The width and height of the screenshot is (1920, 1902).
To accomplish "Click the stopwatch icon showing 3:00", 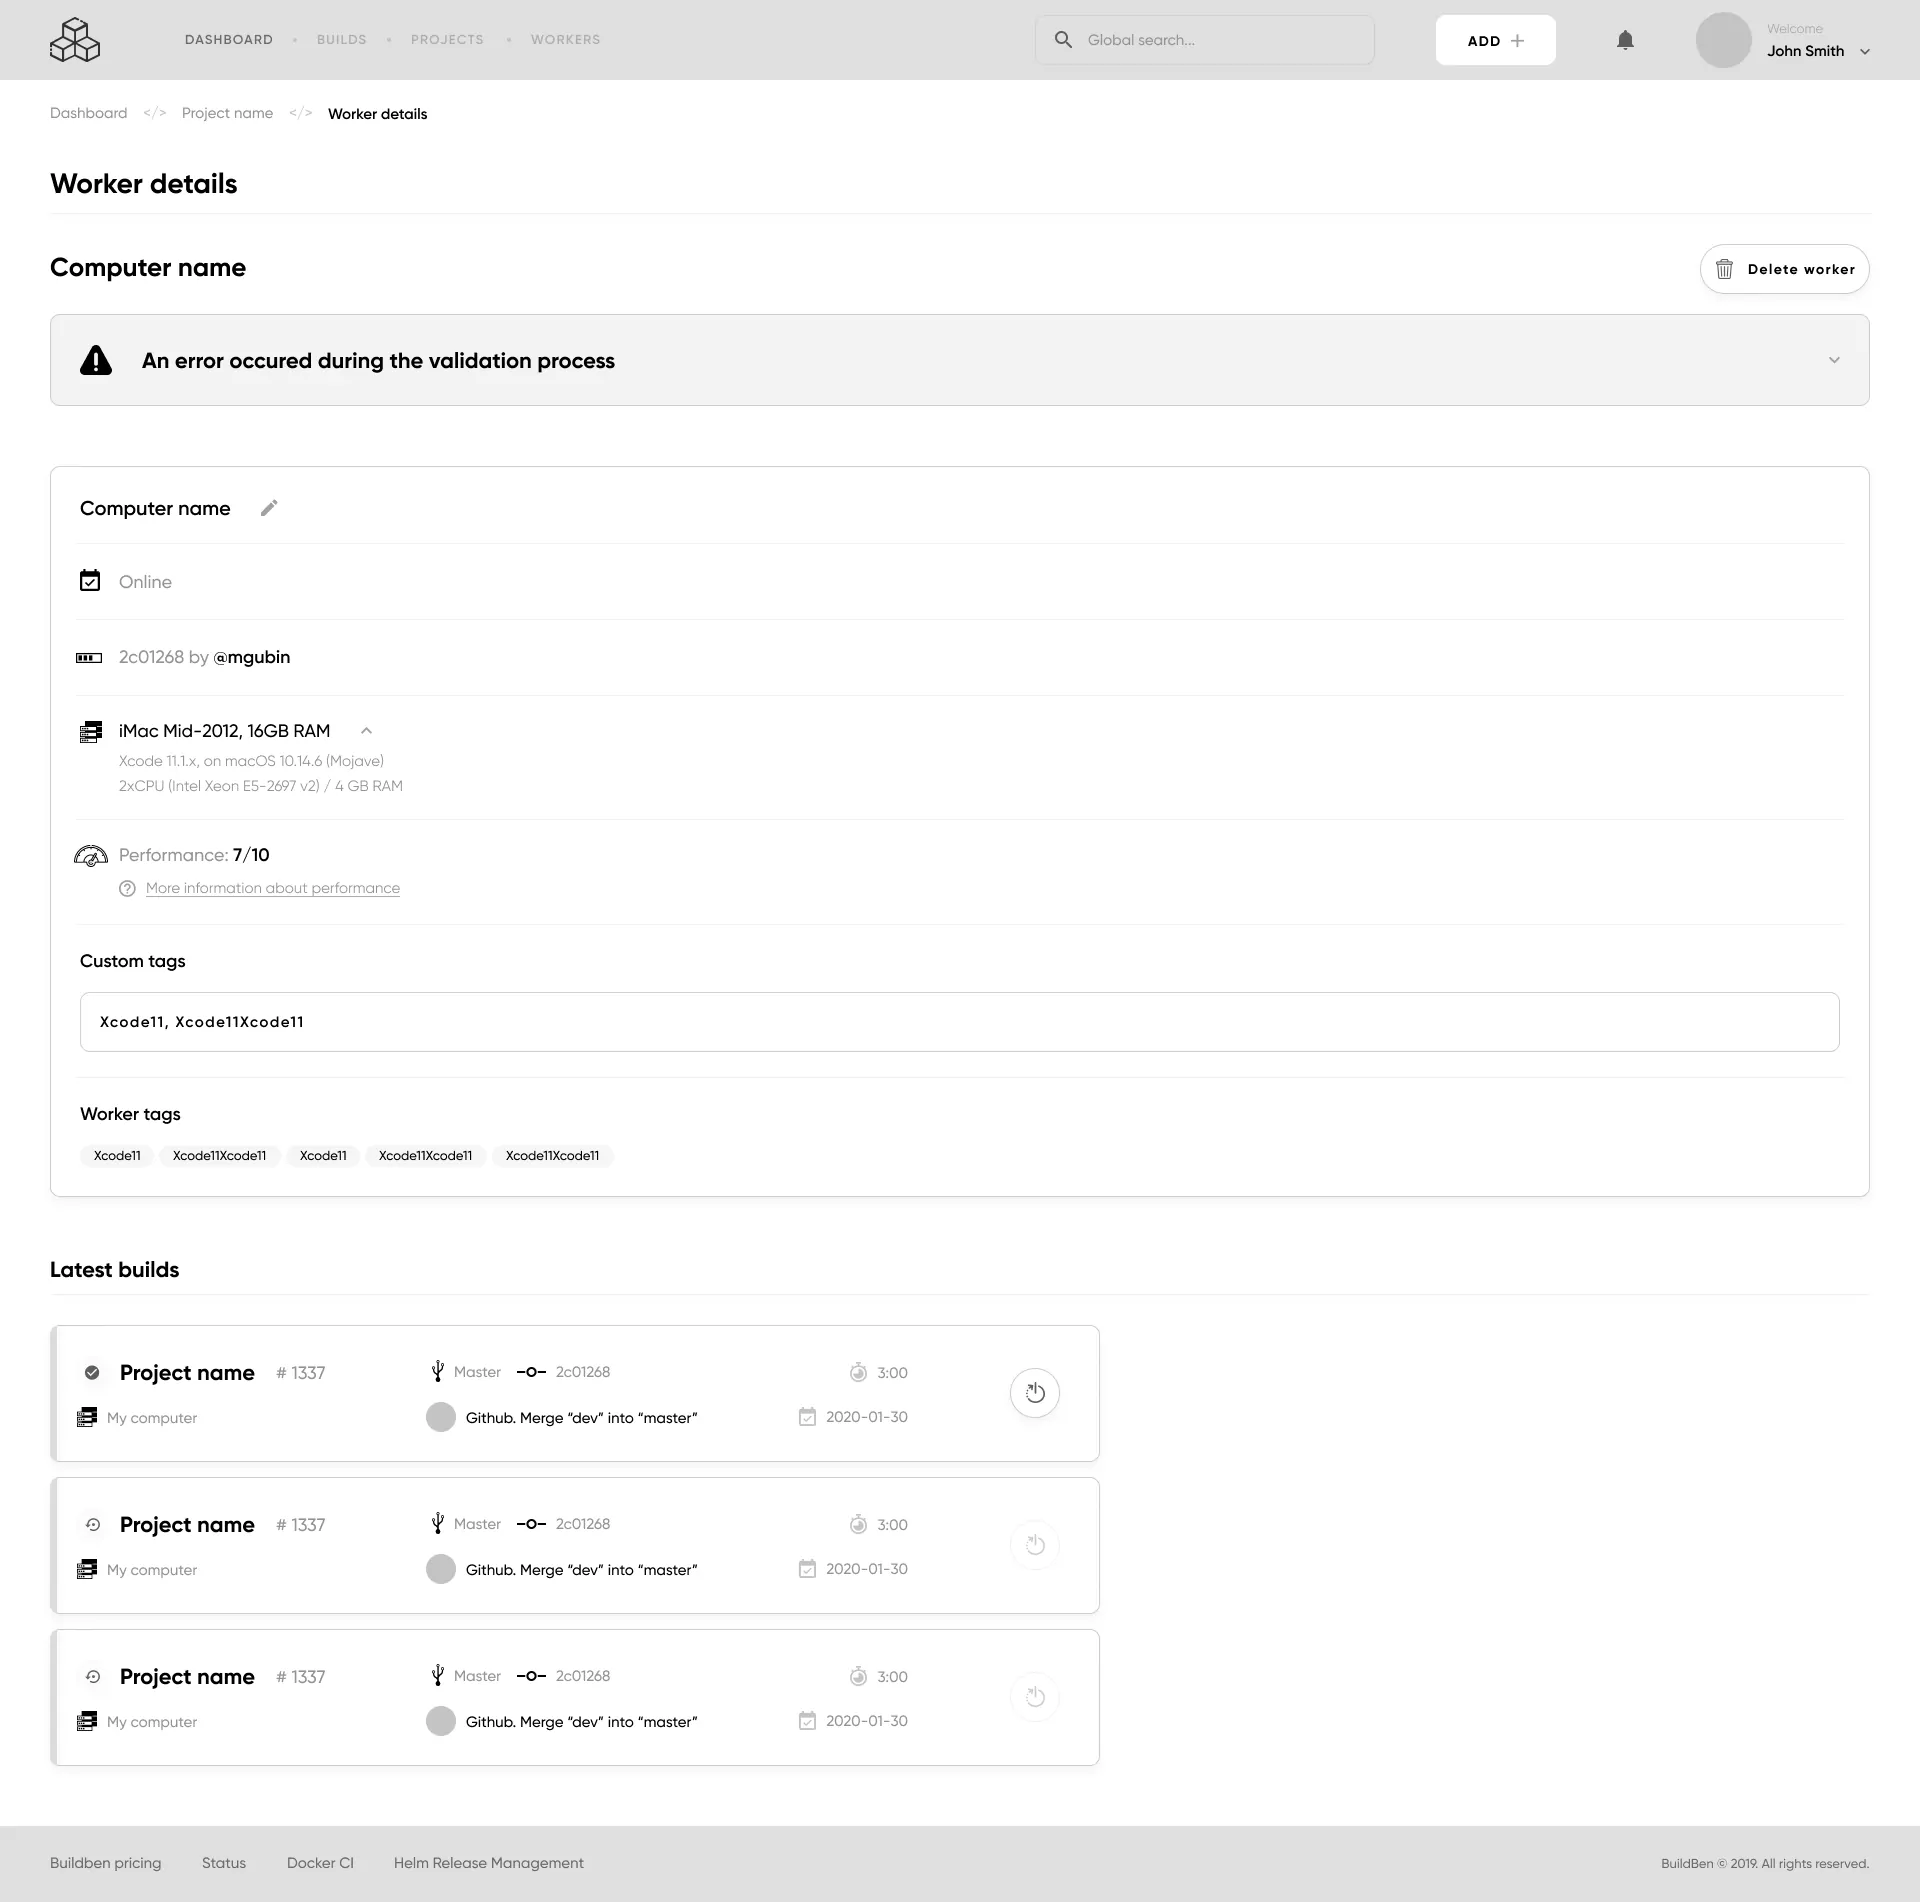I will click(859, 1372).
